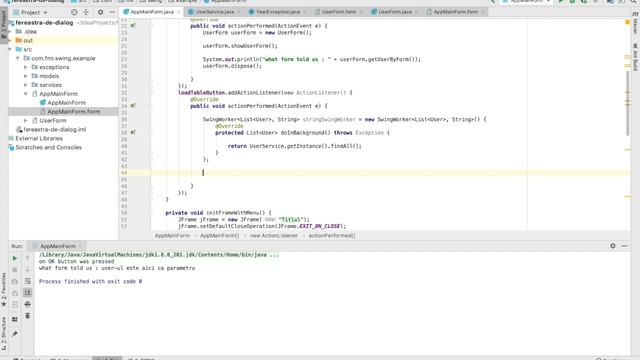640x360 pixels.
Task: Toggle the Project side tool window button
Action: 4,24
